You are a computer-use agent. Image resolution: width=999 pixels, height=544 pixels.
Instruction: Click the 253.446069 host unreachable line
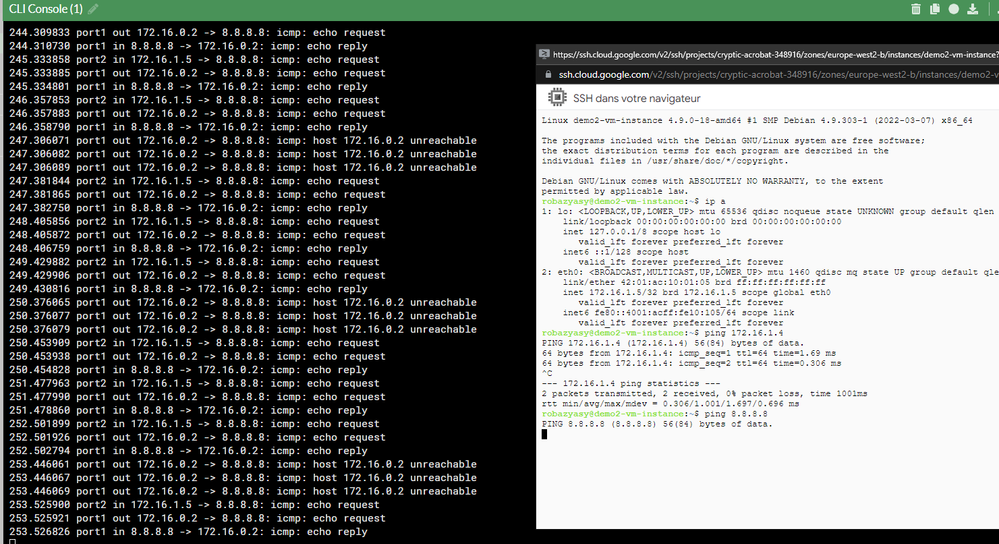click(243, 491)
